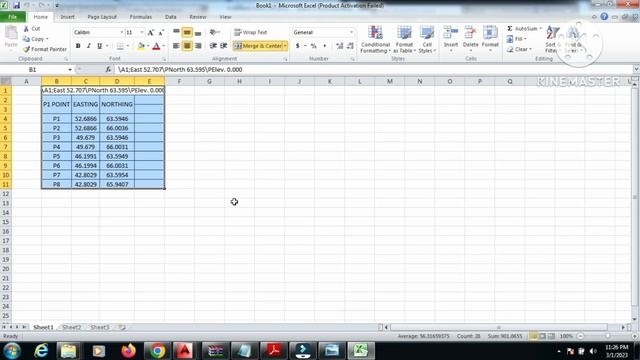Switch to Review tab
640x360 pixels.
click(198, 17)
